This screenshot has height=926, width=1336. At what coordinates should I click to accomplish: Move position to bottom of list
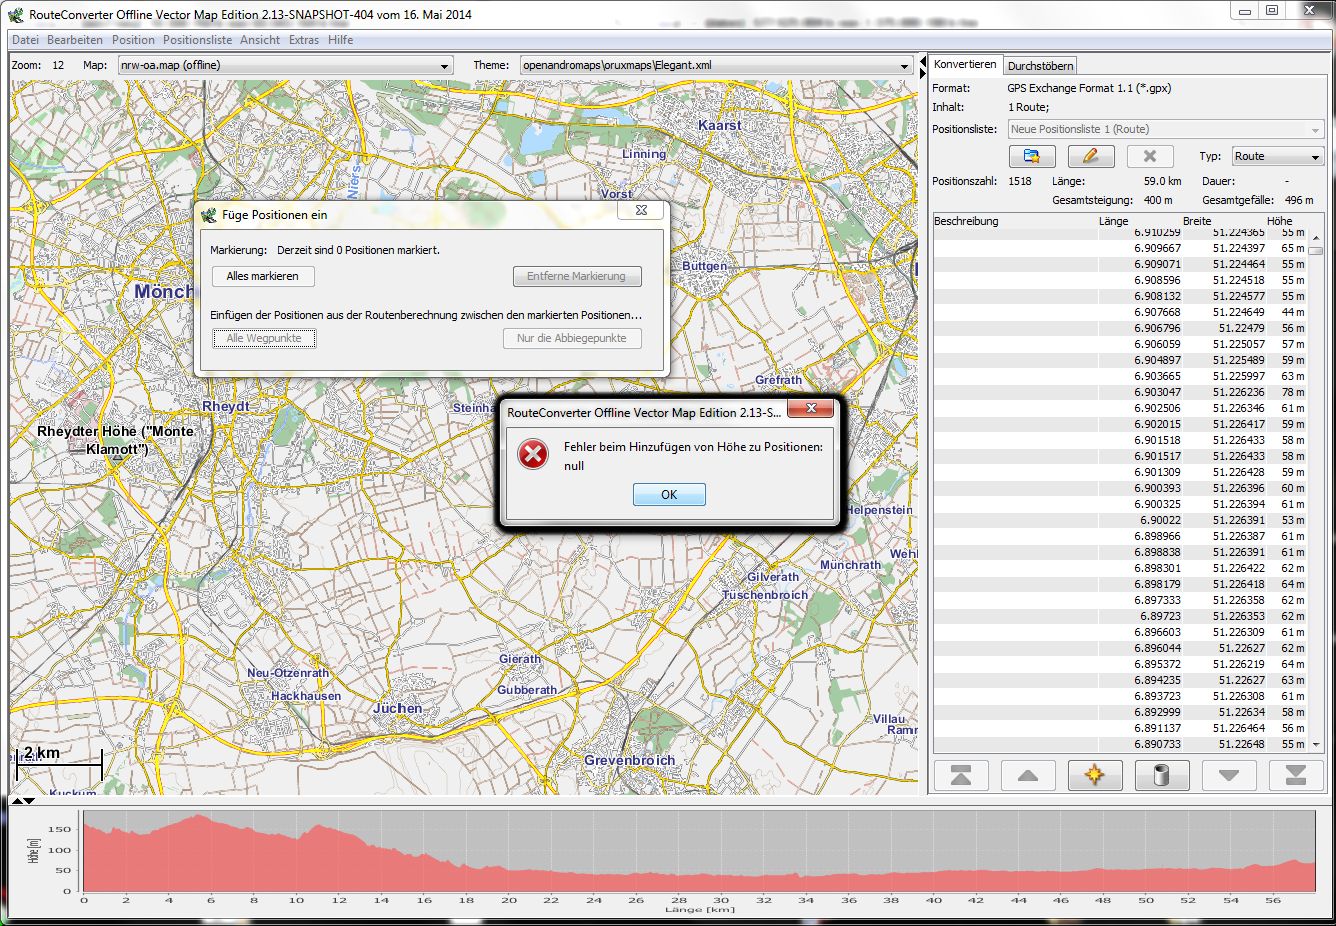point(1295,775)
